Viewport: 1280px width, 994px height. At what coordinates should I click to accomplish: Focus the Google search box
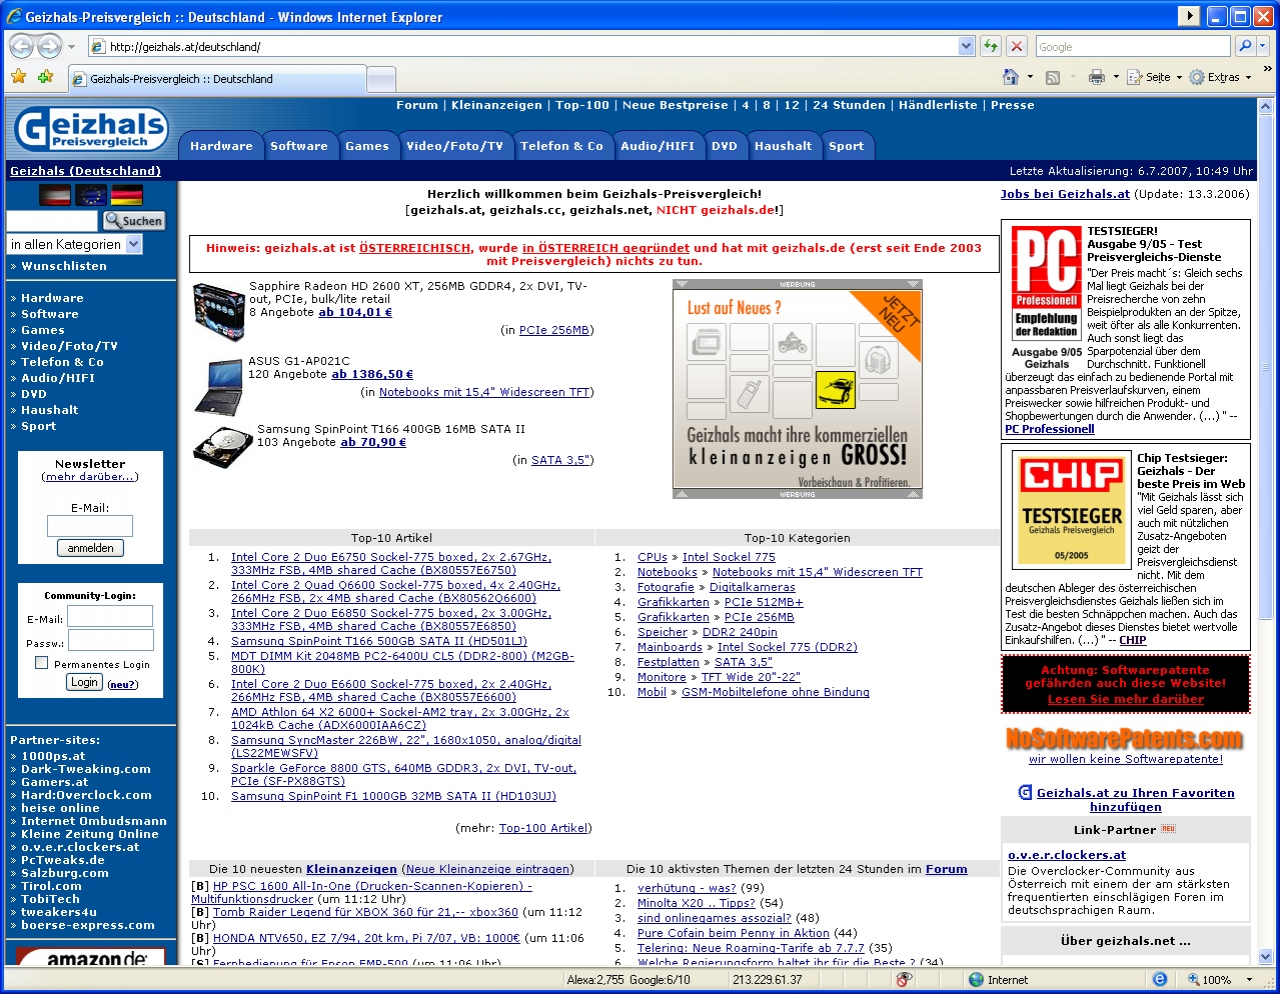point(1133,46)
